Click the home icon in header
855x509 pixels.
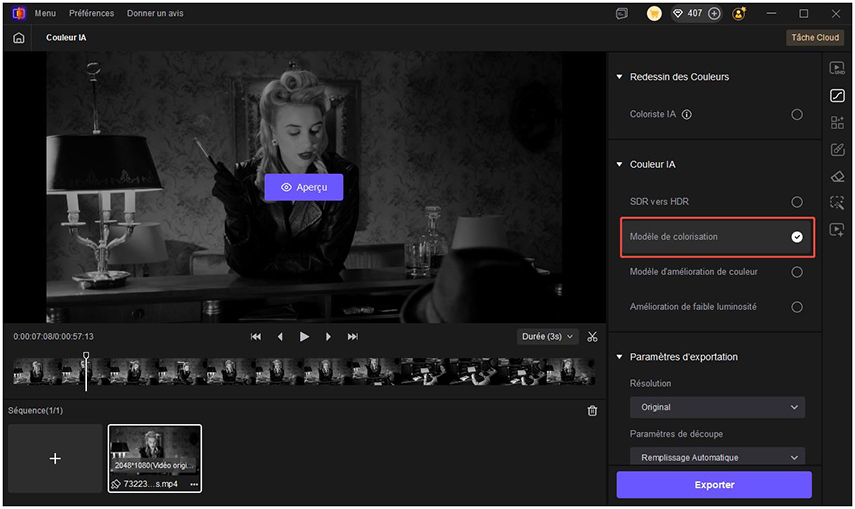(19, 38)
